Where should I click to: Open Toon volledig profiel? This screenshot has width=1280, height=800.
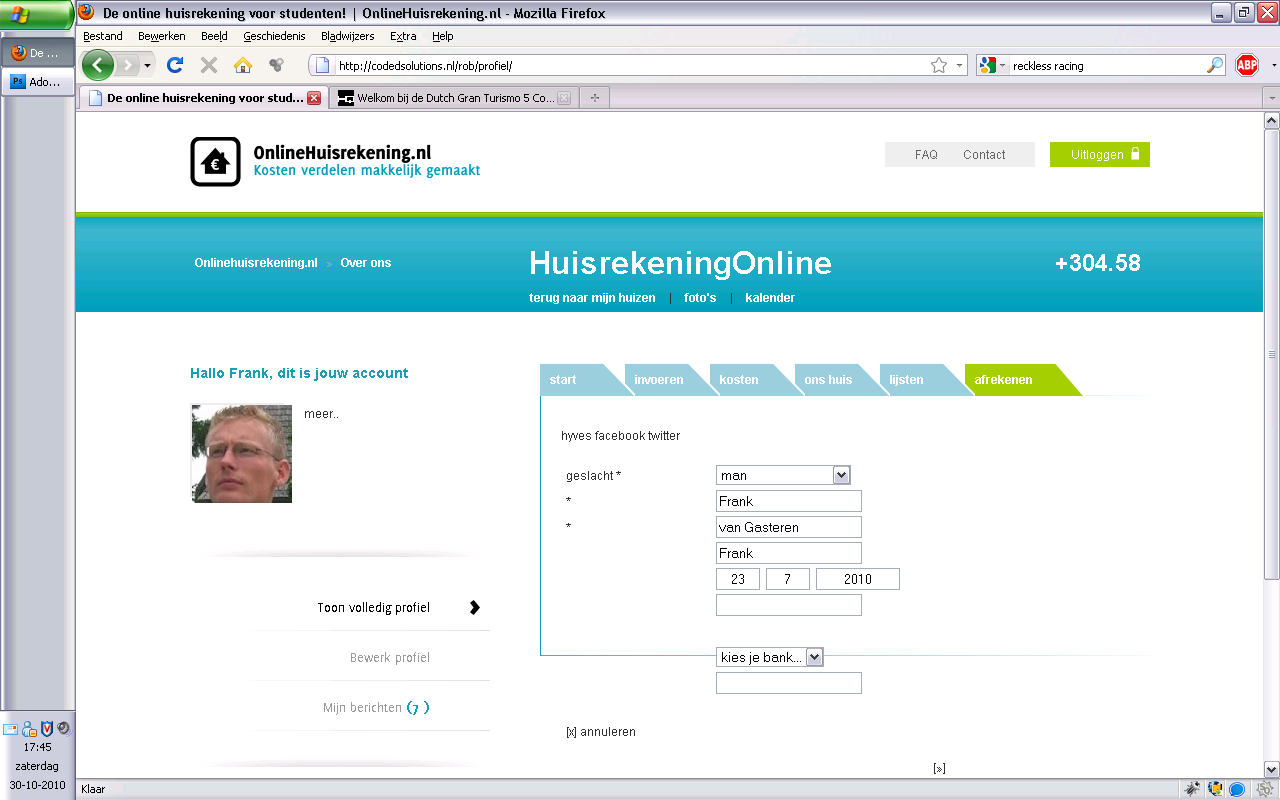coord(374,608)
